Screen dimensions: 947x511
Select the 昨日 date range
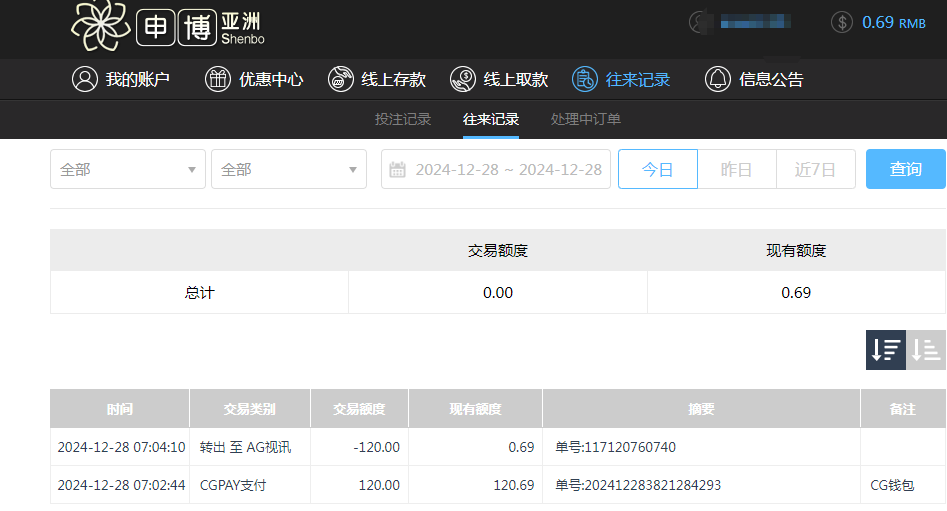(x=736, y=169)
